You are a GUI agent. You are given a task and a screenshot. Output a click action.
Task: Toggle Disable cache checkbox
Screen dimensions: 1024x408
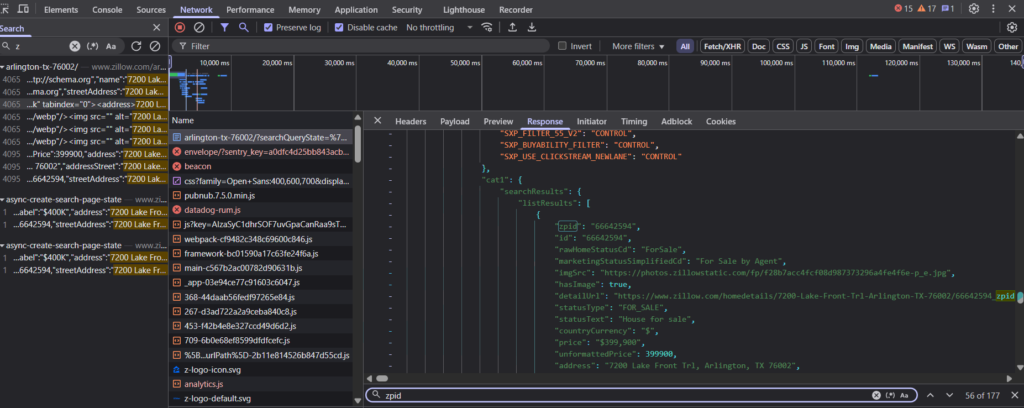pyautogui.click(x=339, y=27)
